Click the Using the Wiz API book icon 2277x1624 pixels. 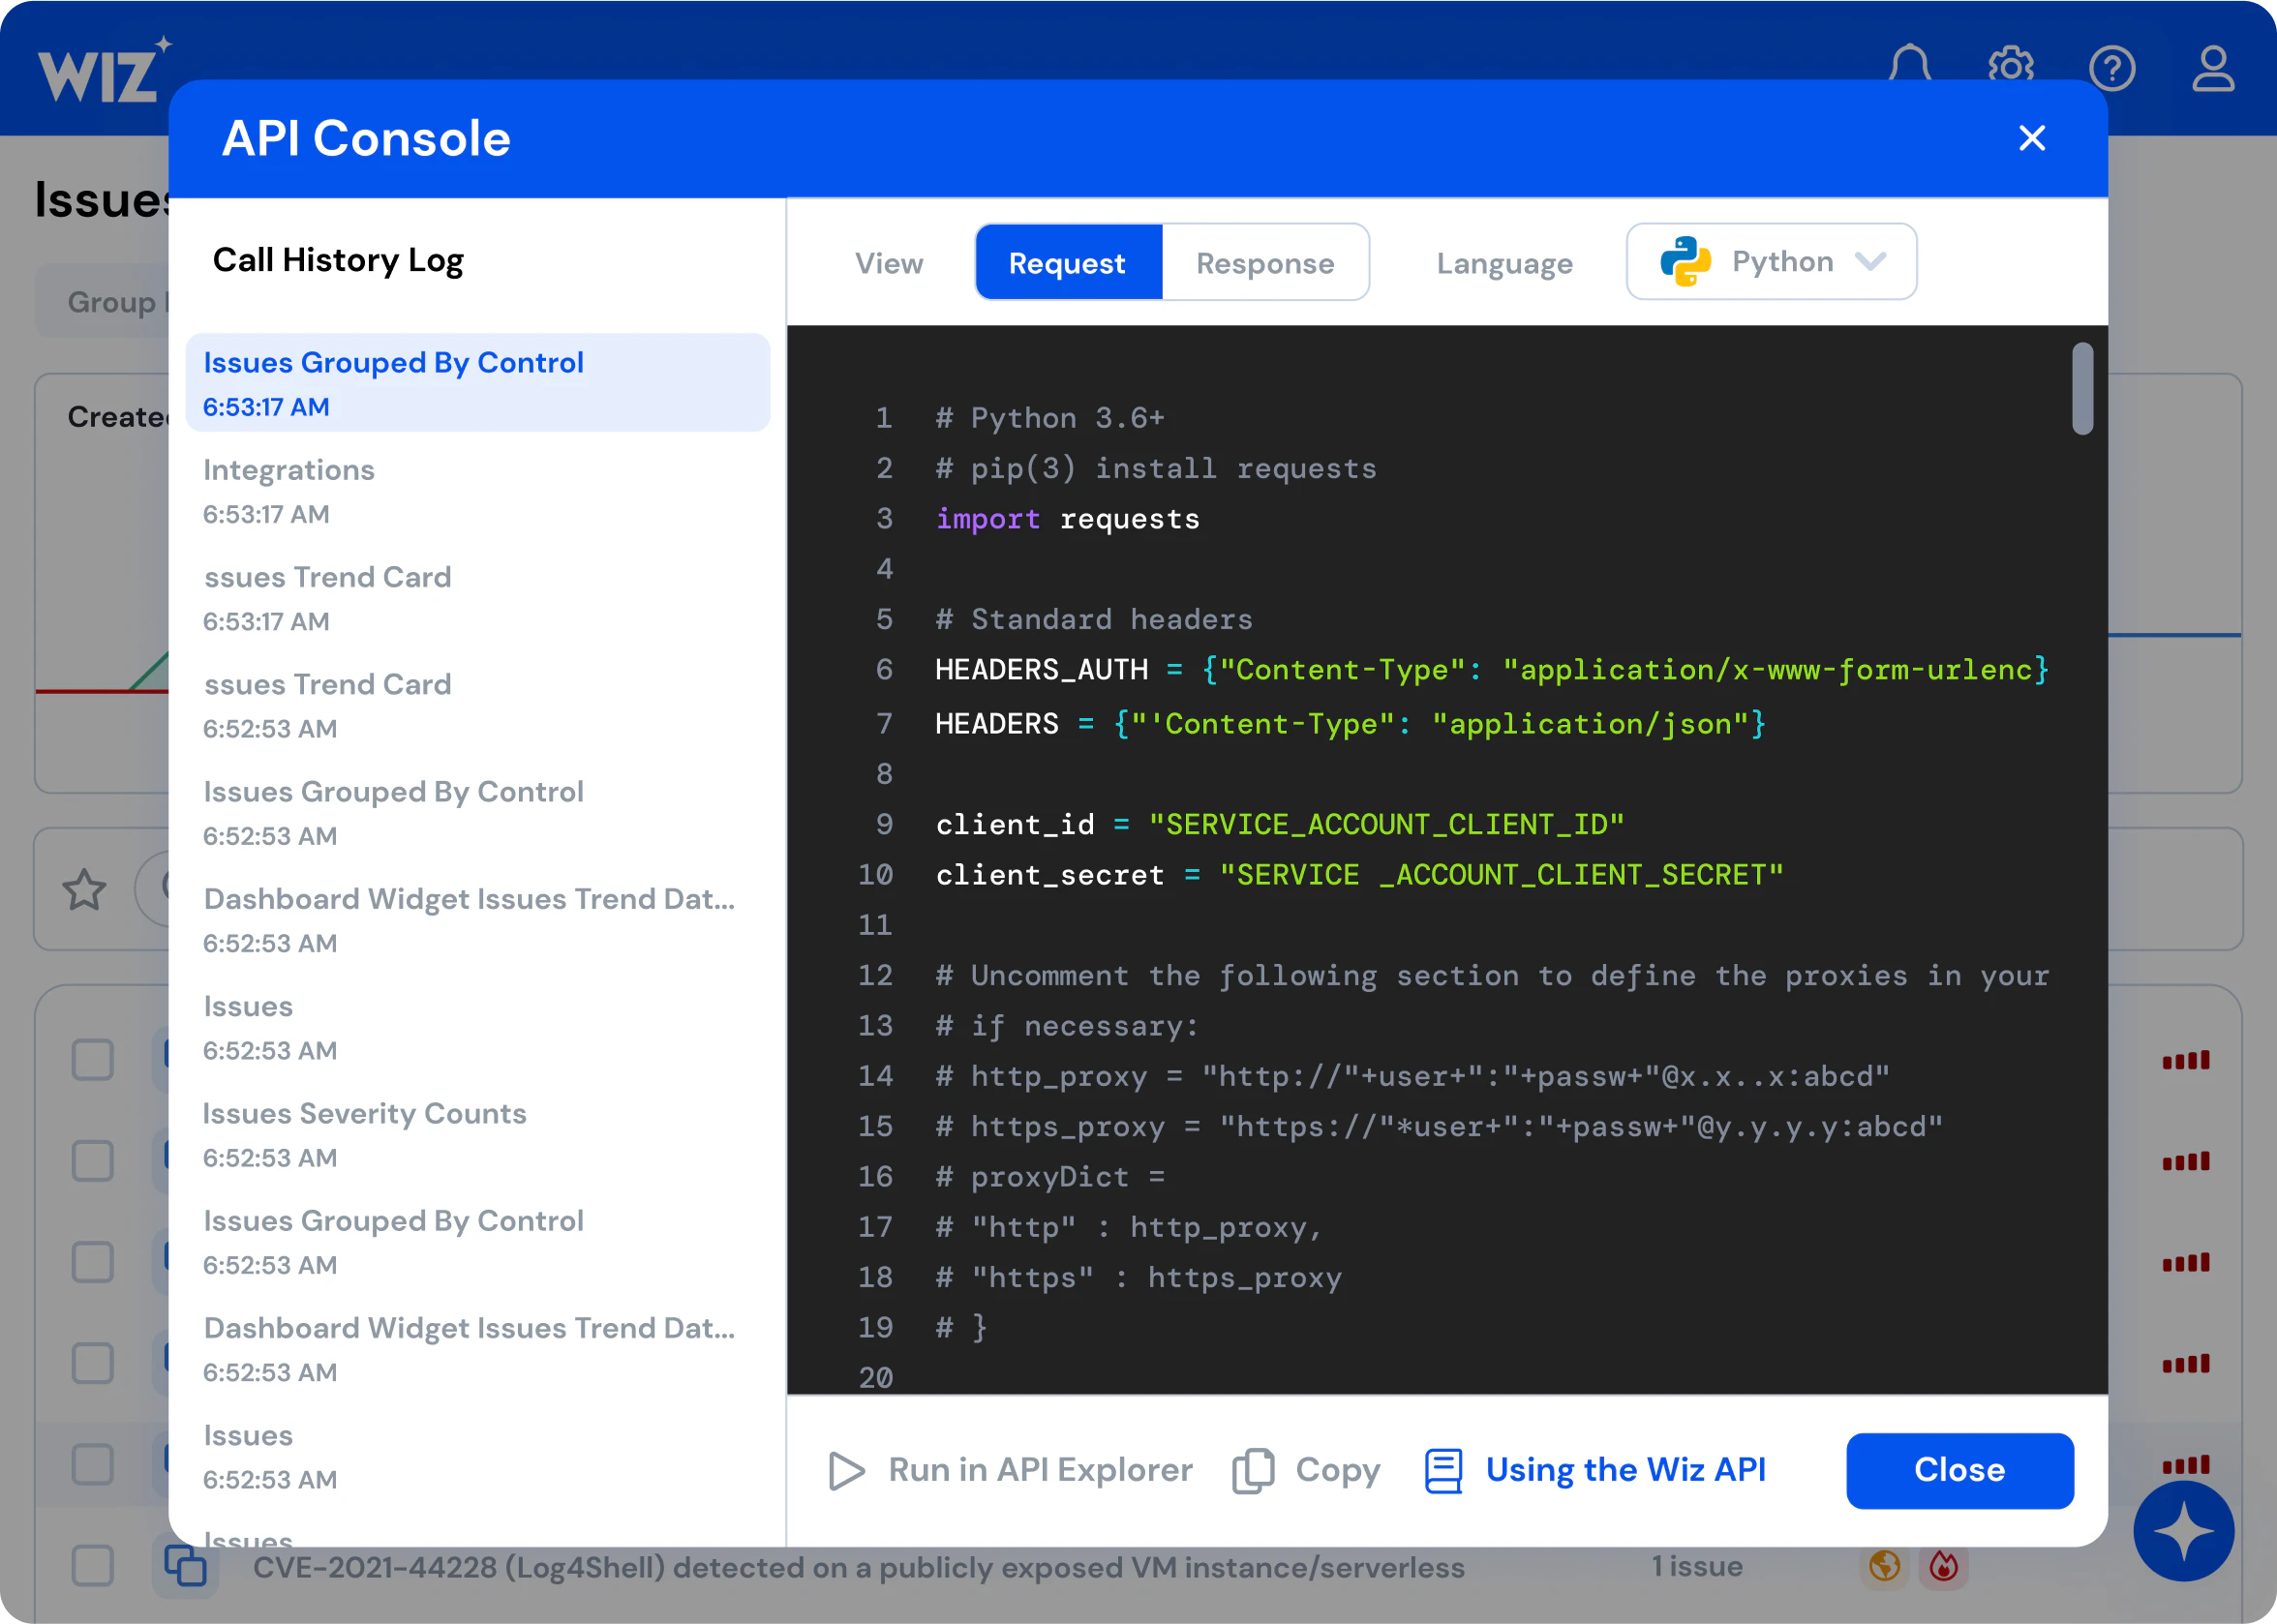1442,1469
